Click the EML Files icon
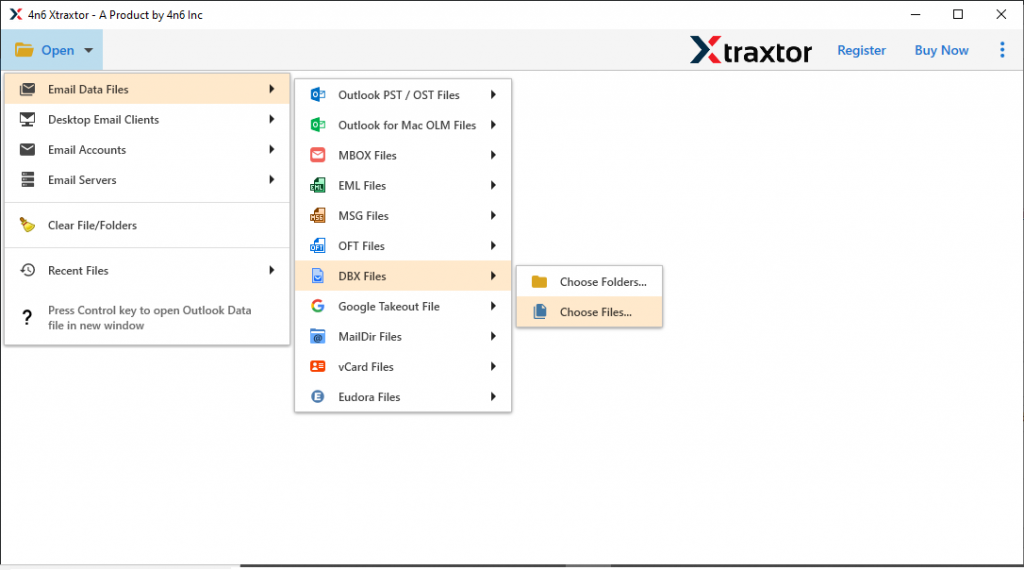Screen dimensions: 1024x570 click(x=317, y=185)
